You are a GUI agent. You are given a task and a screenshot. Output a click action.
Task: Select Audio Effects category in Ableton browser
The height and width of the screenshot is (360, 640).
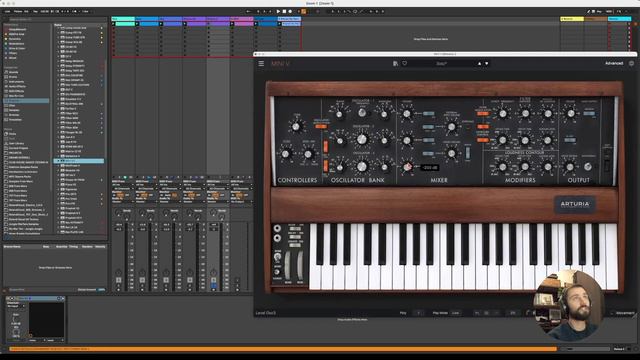(17, 87)
